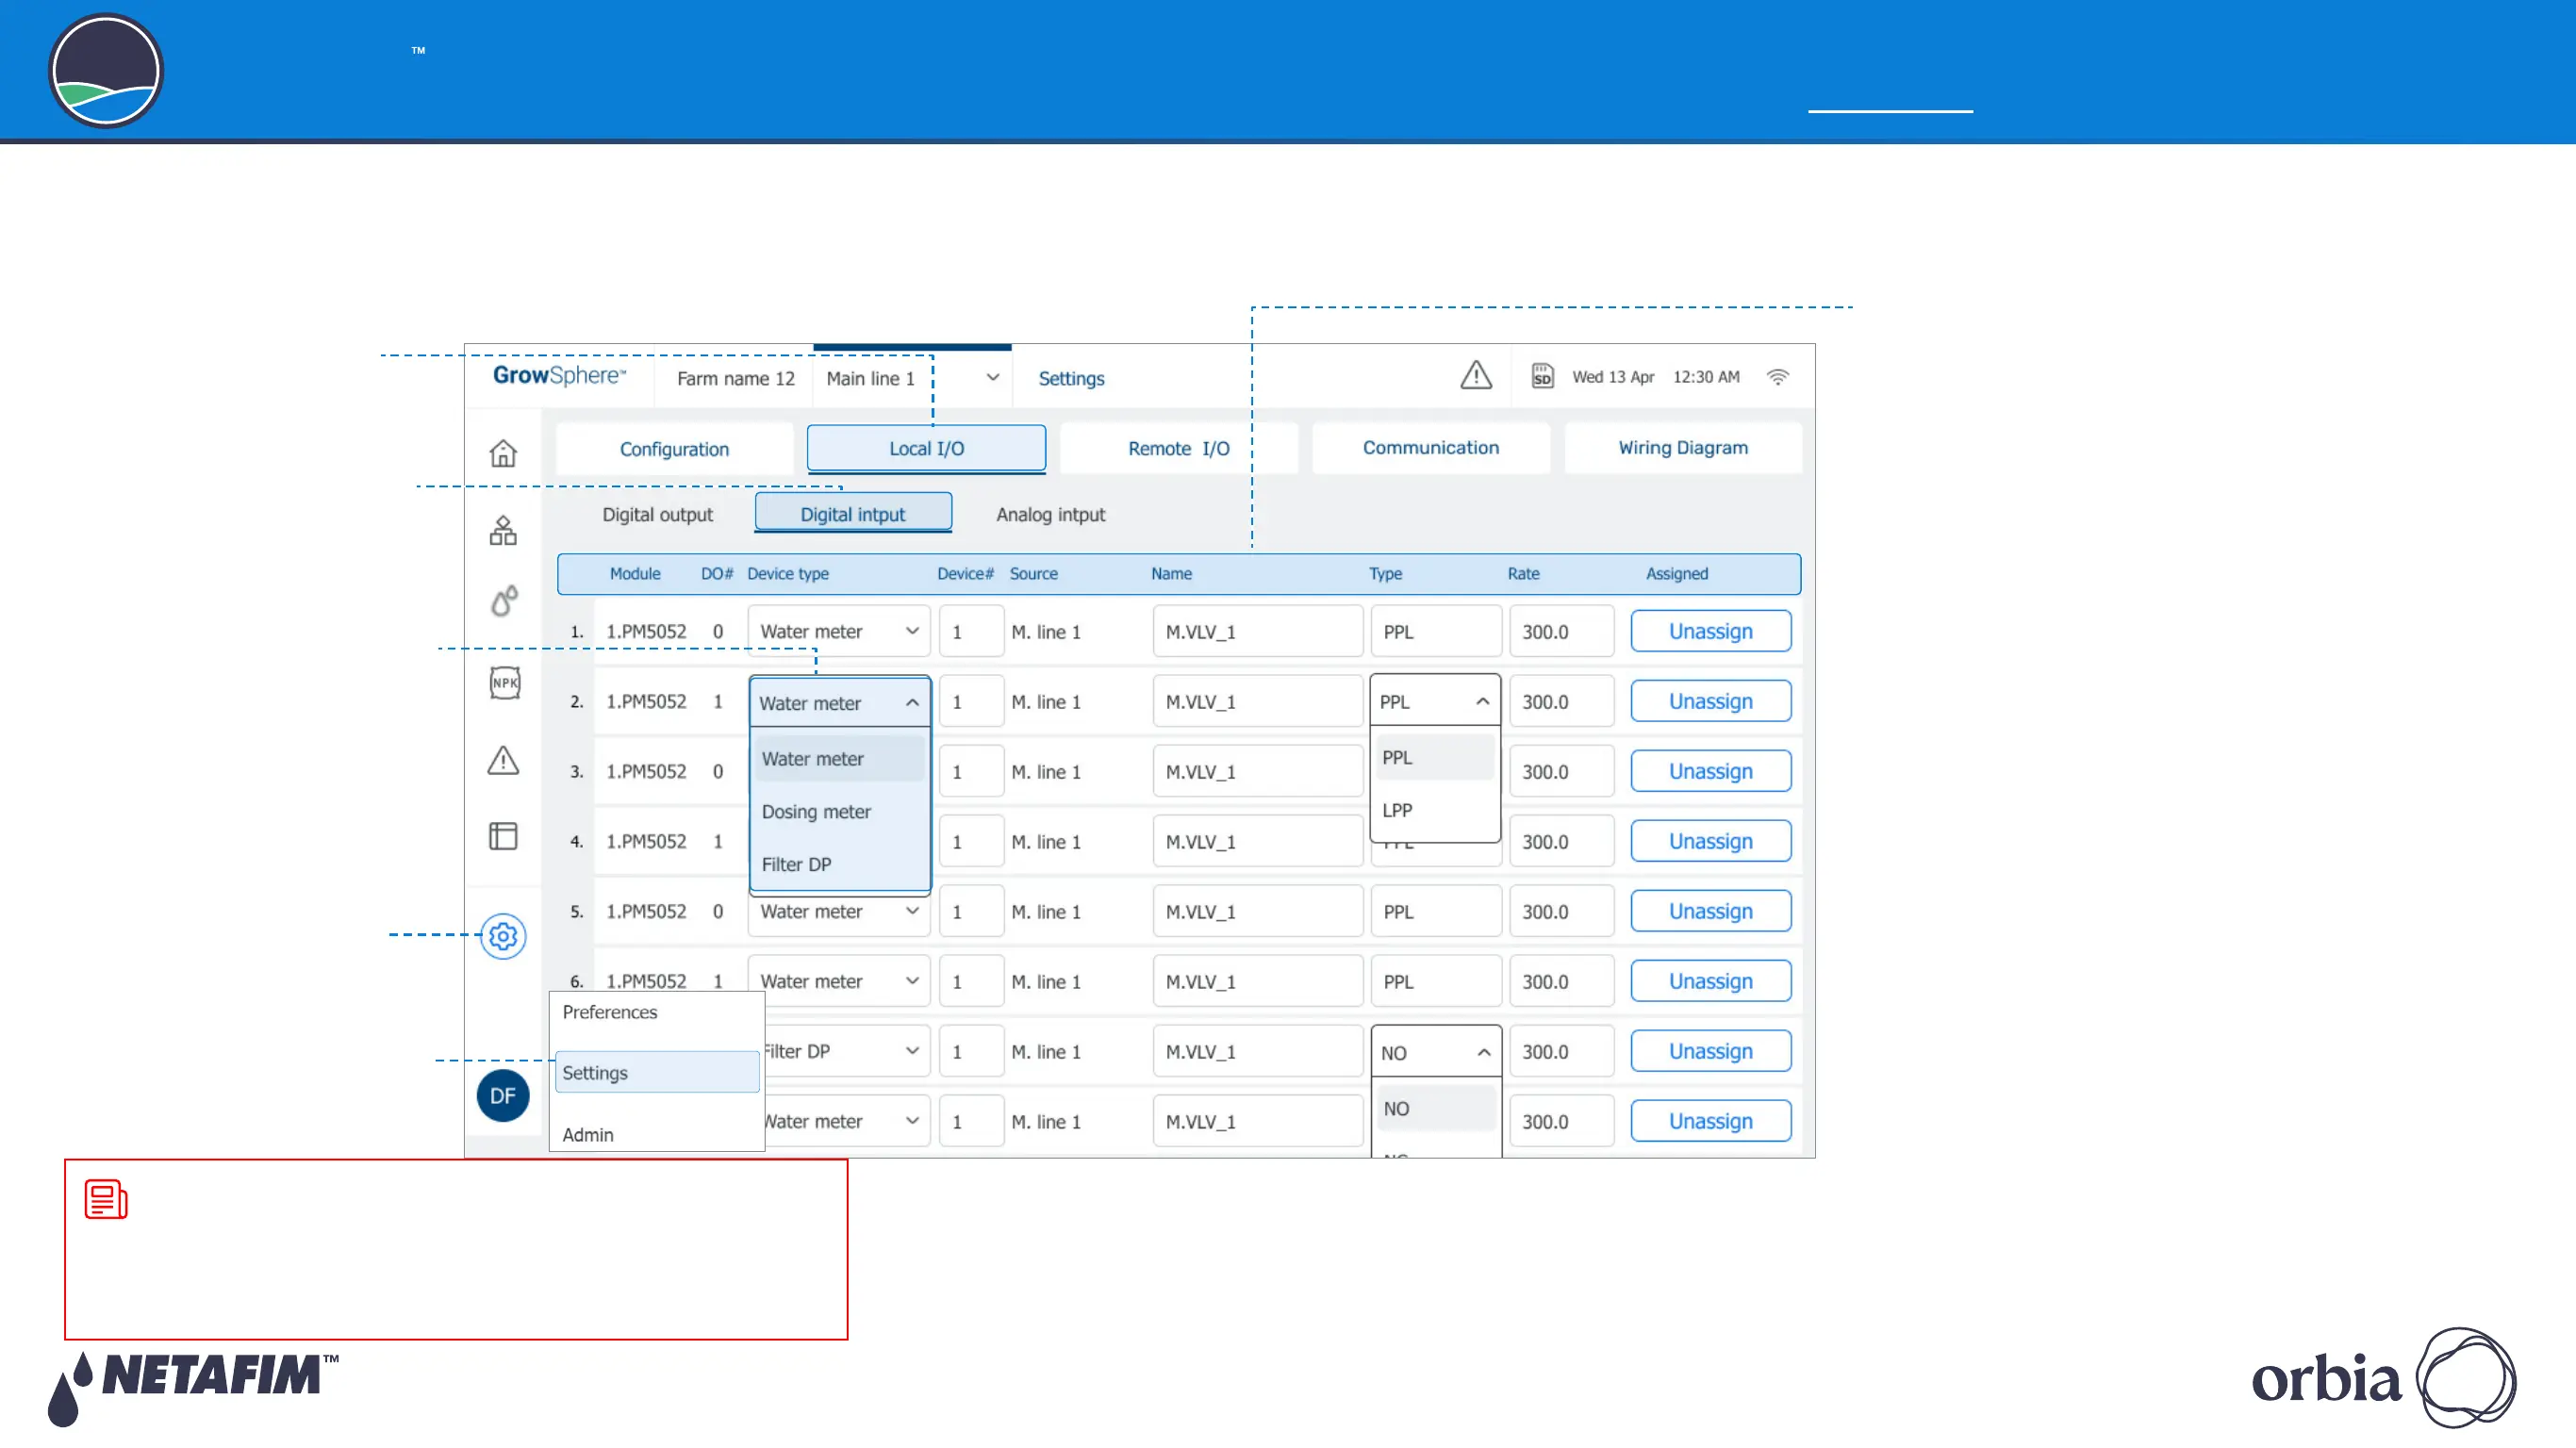Open the Wiring Diagram tab
The image size is (2576, 1448).
click(x=1683, y=448)
